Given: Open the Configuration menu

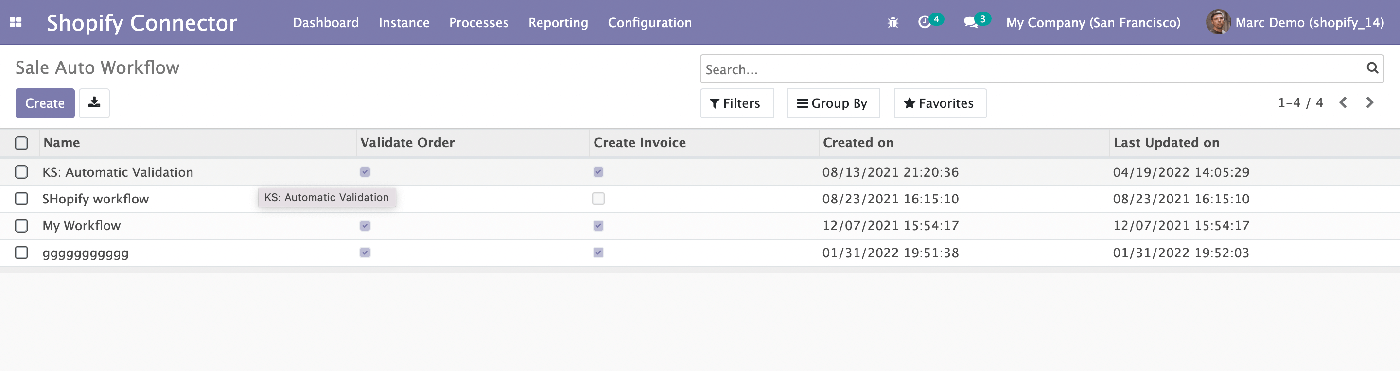Looking at the screenshot, I should (x=649, y=22).
